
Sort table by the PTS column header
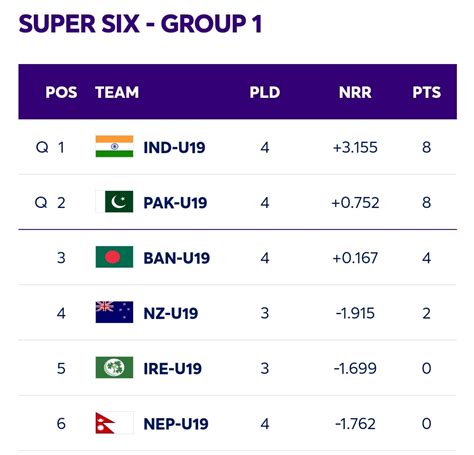[x=427, y=92]
